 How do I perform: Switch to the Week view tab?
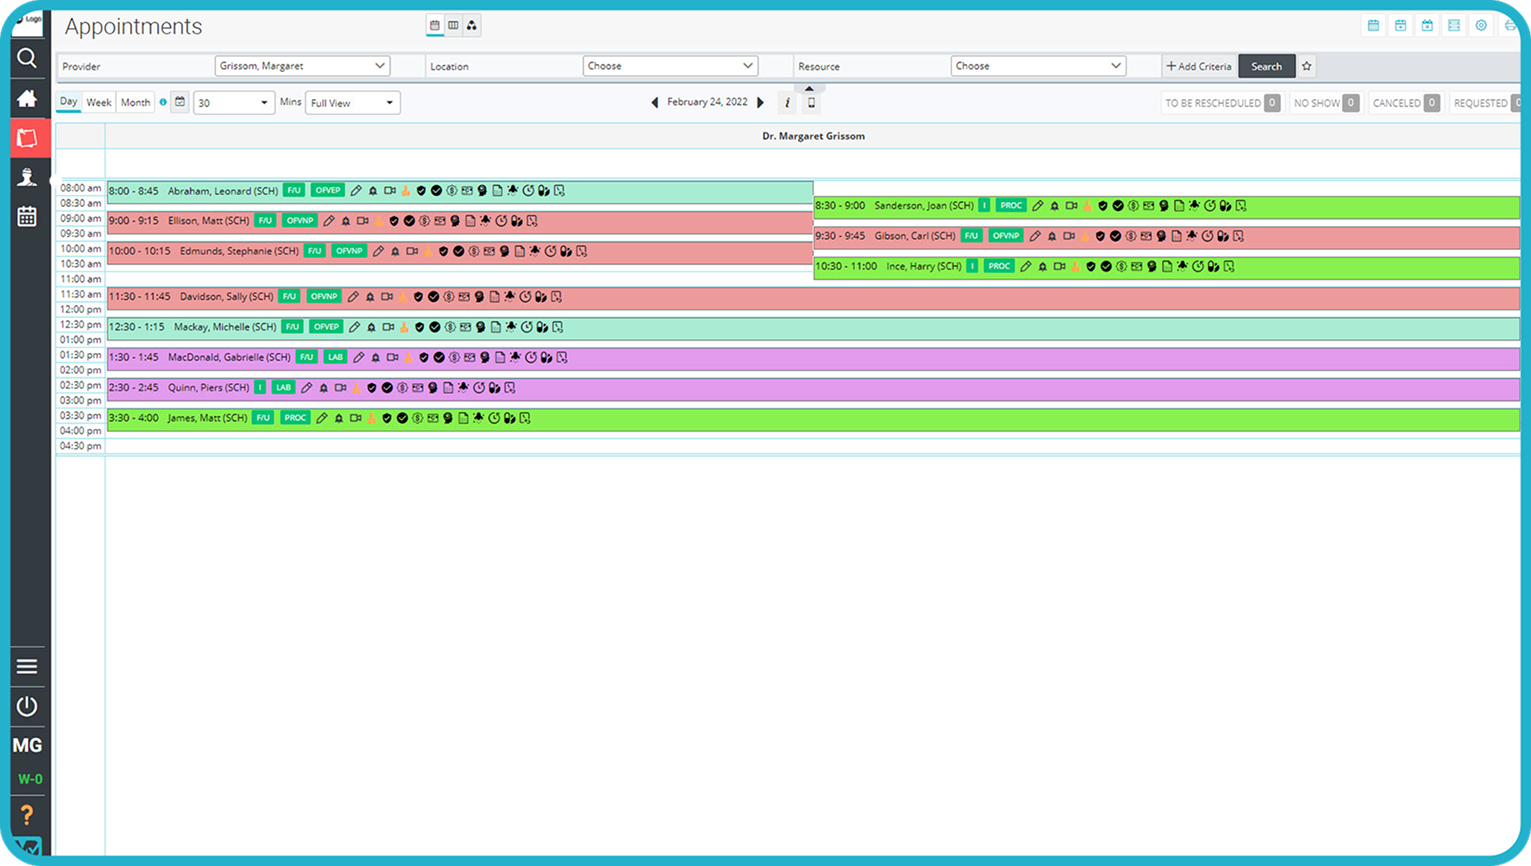99,103
